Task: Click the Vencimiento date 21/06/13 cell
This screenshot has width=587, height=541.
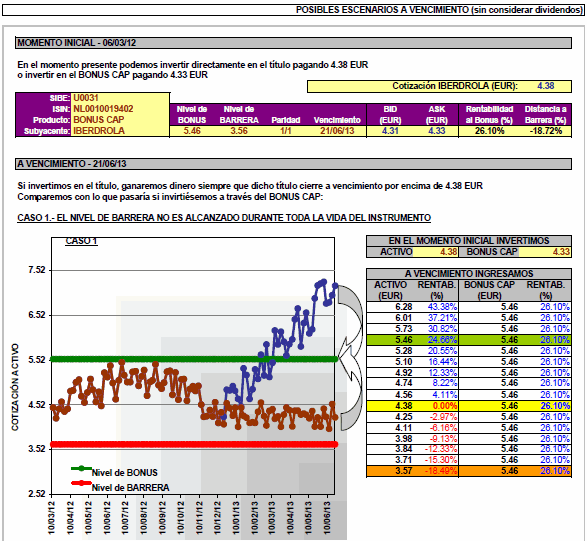Action: [x=337, y=131]
